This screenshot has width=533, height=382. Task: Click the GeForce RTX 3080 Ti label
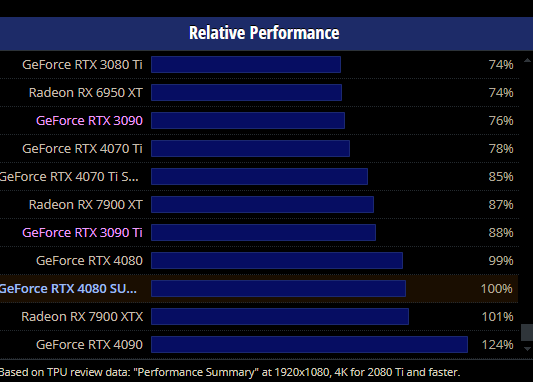pos(82,65)
